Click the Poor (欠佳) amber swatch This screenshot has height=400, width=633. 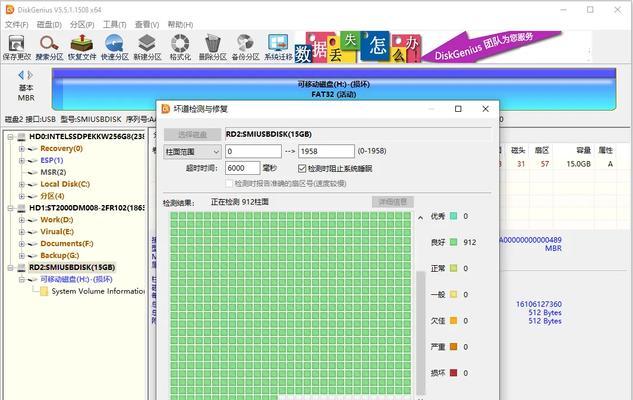point(453,320)
